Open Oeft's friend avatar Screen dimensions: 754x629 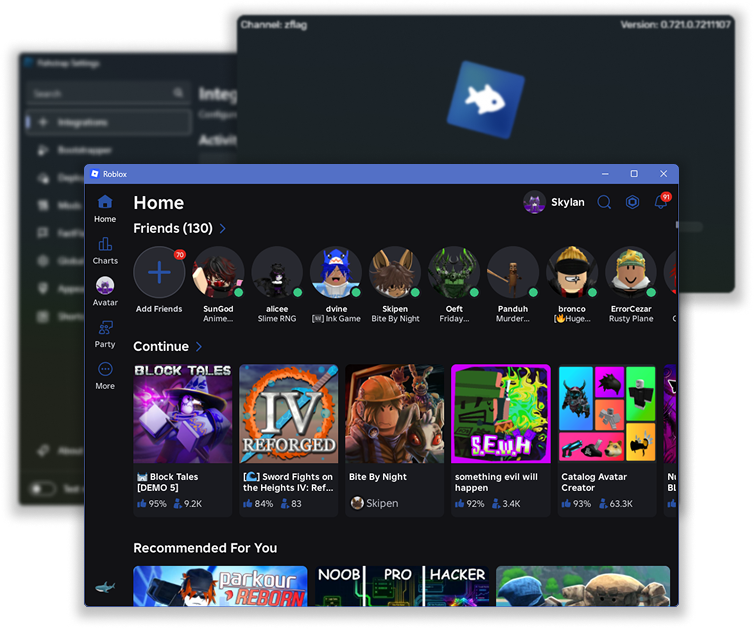[x=454, y=272]
